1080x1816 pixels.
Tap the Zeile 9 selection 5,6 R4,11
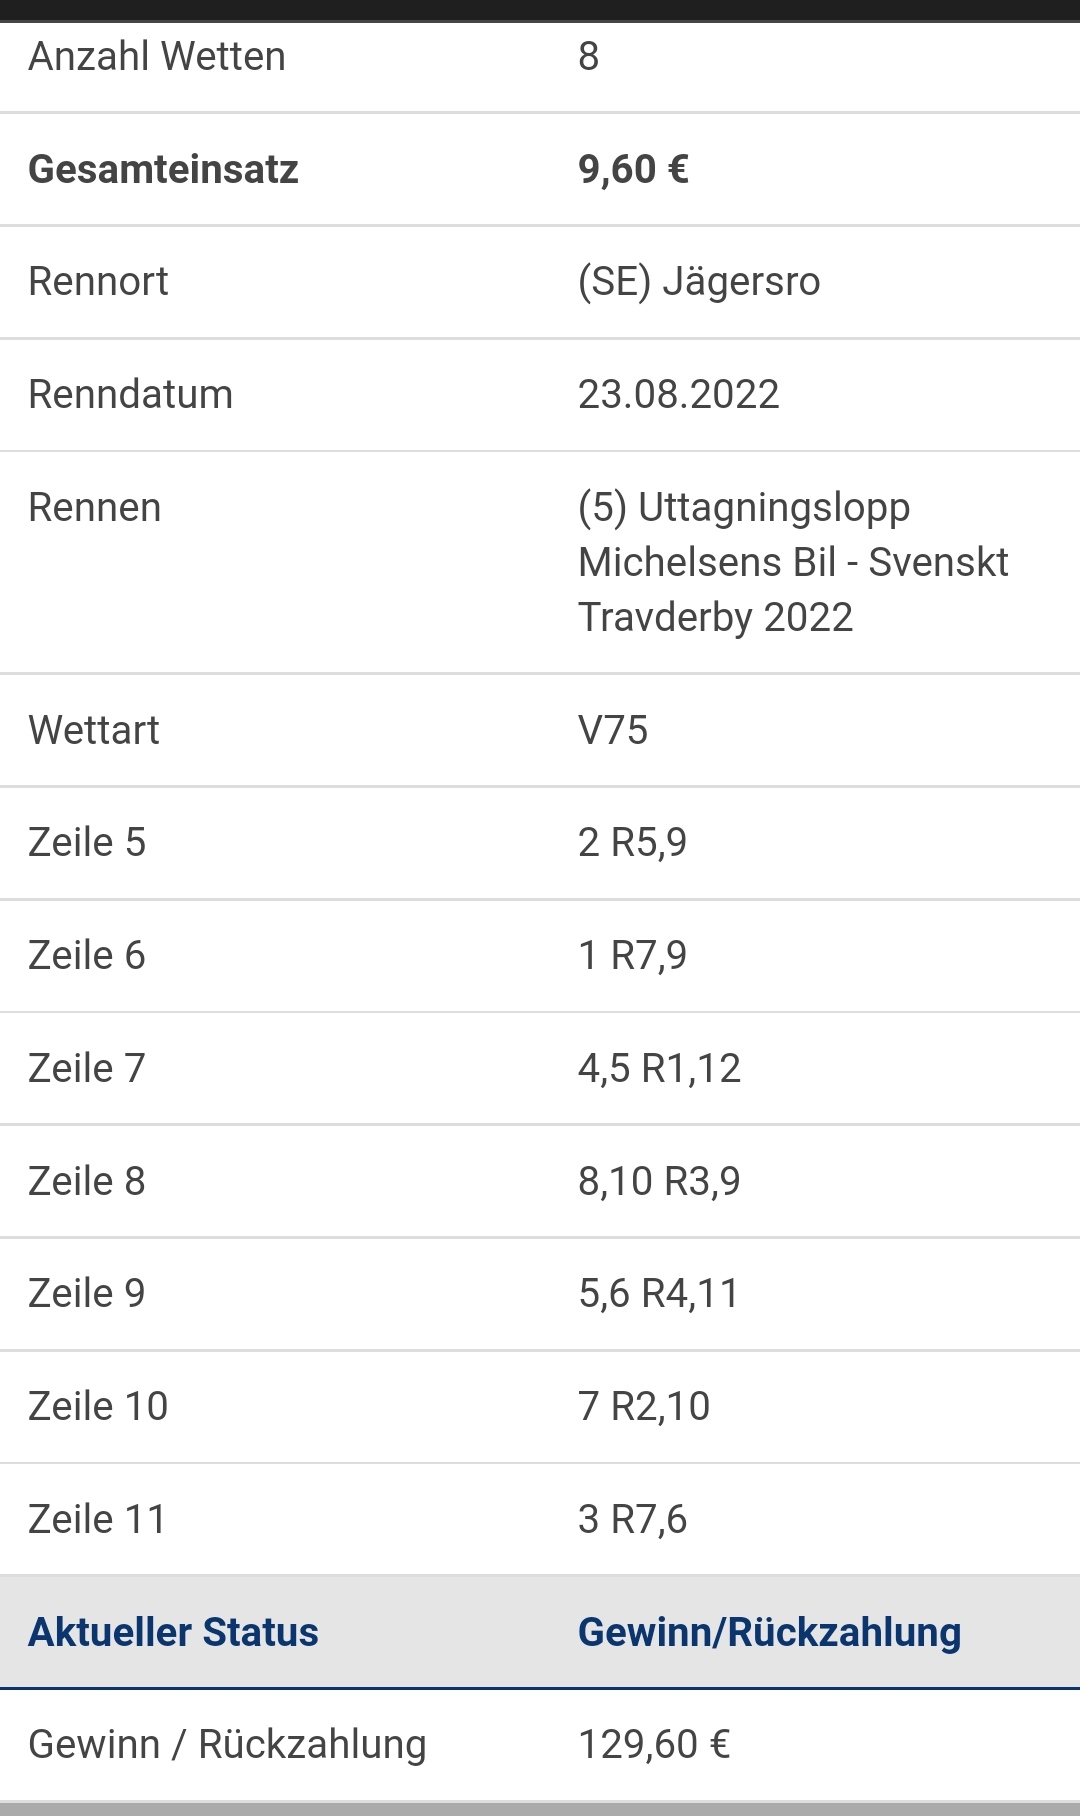(x=658, y=1294)
